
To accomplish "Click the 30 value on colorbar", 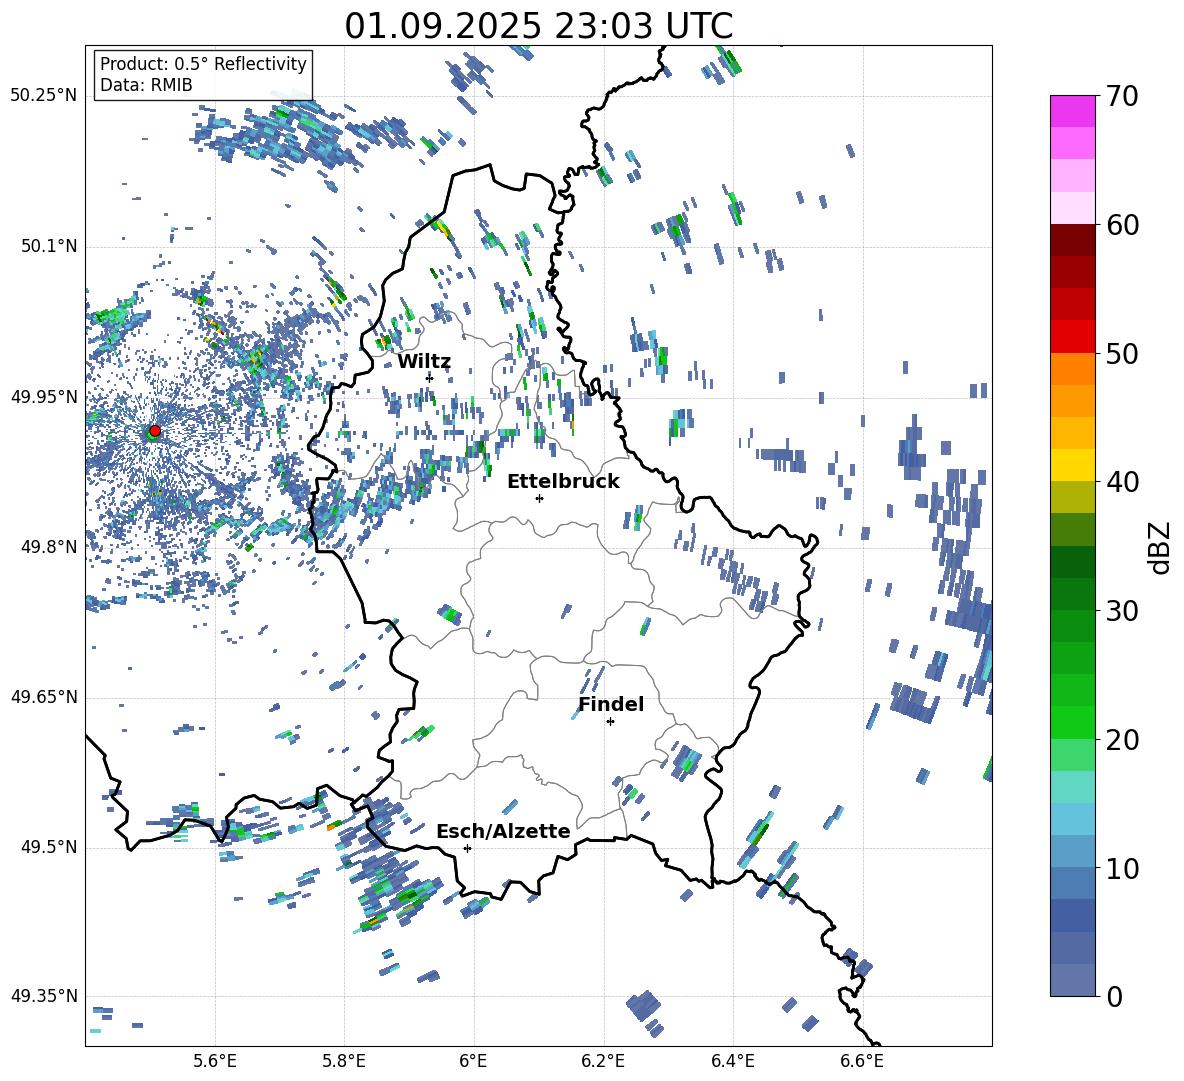I will pos(1122,611).
